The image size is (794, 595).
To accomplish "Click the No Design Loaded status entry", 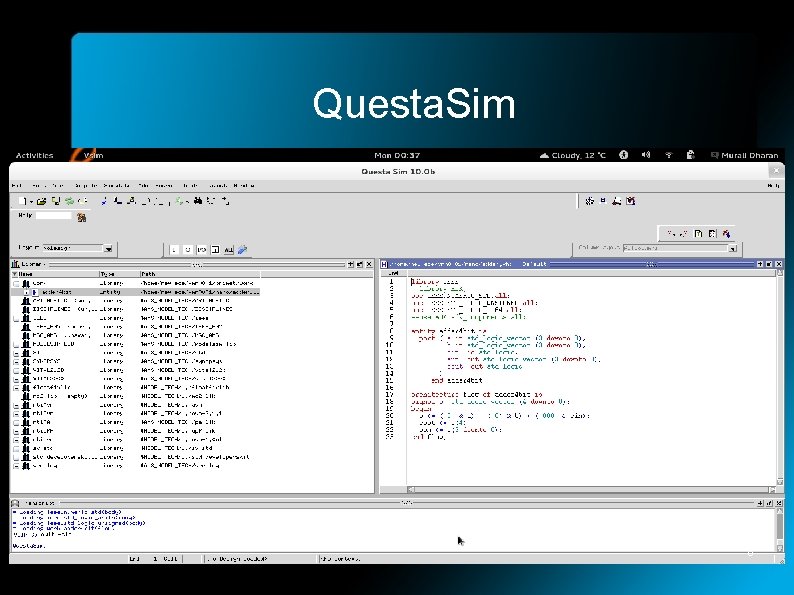I will (238, 559).
